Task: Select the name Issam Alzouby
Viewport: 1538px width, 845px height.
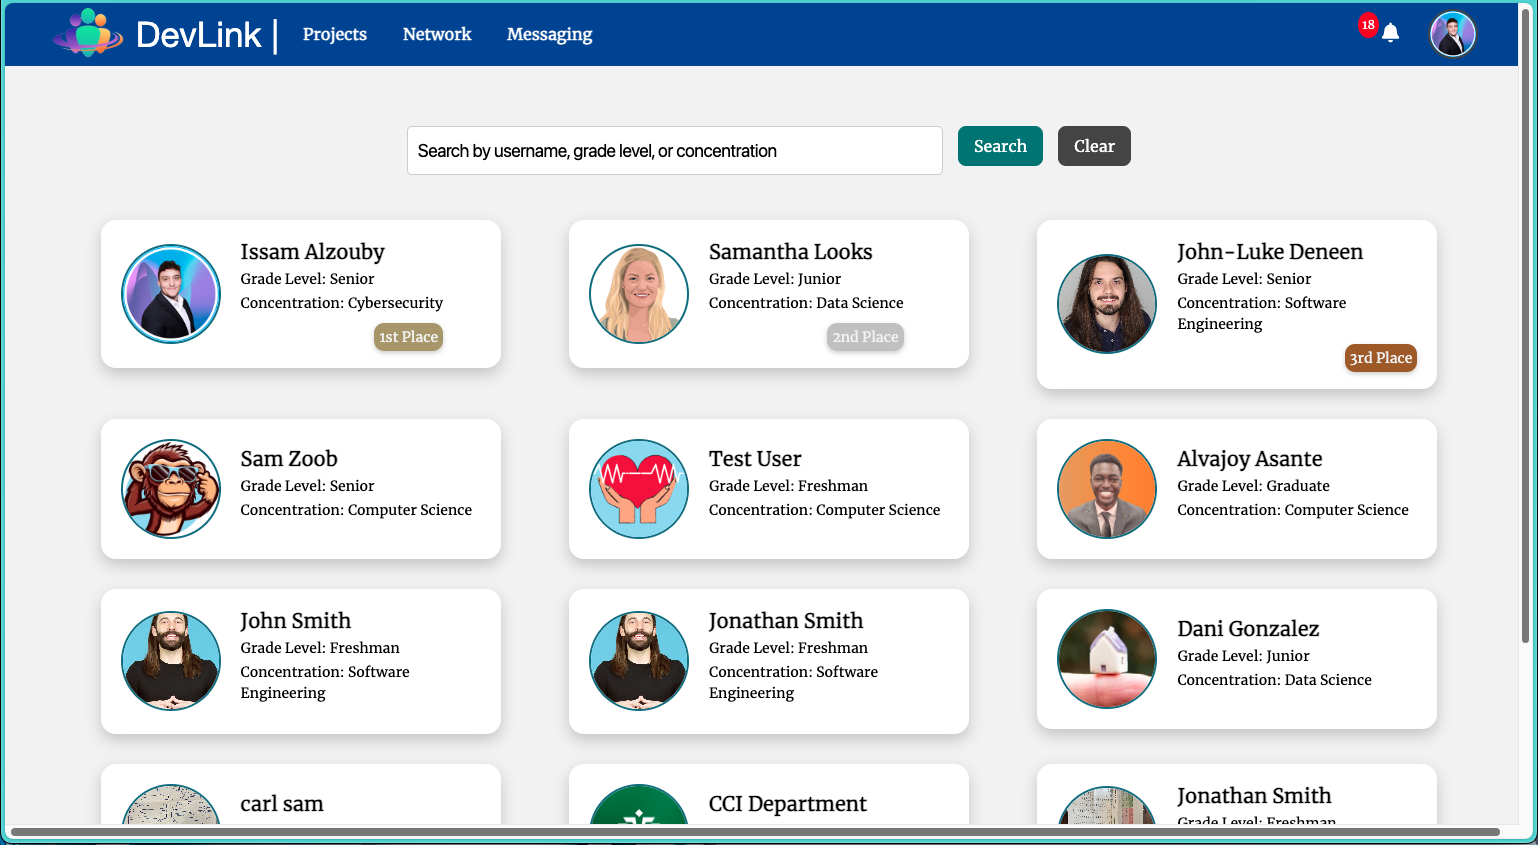Action: (312, 252)
